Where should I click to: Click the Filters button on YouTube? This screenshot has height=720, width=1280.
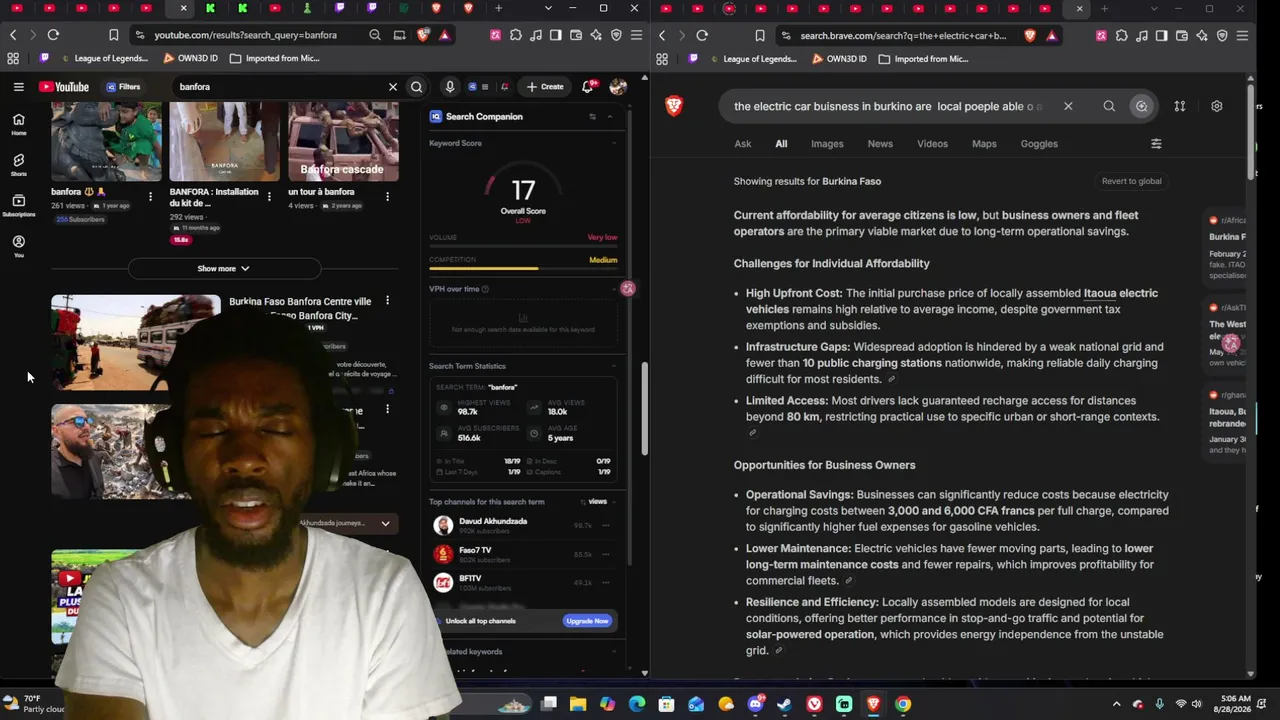pos(123,87)
